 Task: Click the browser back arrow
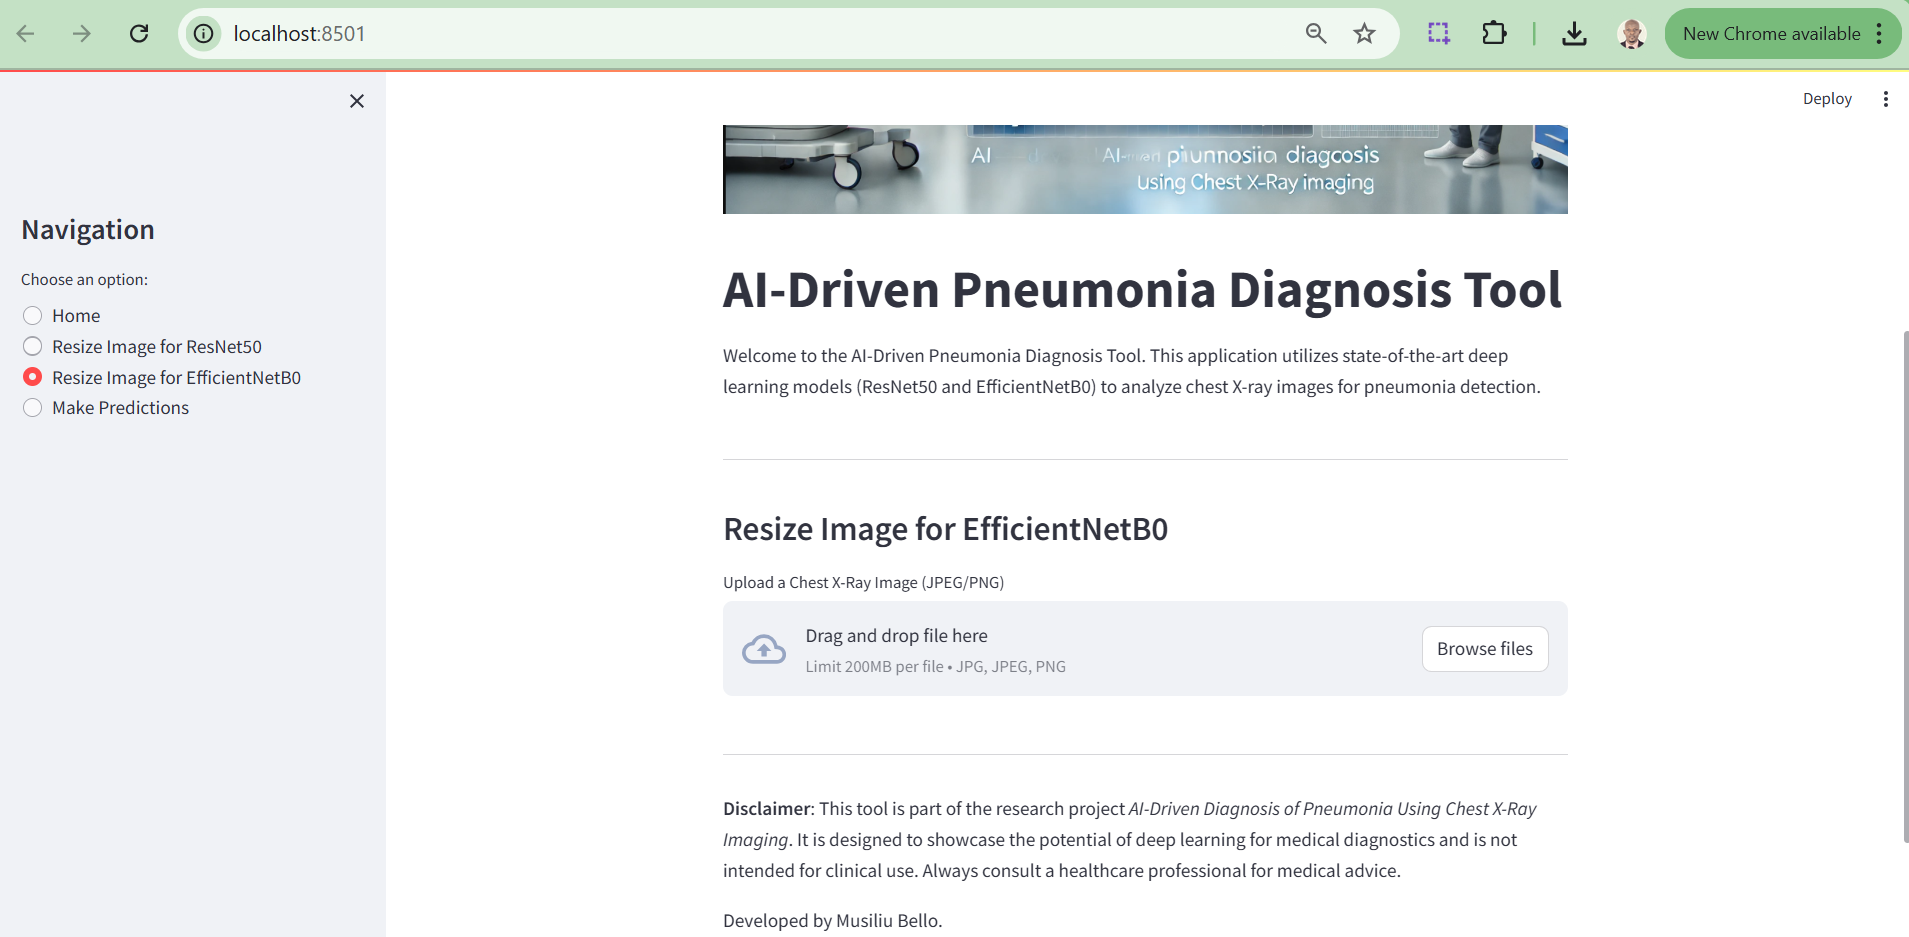click(x=26, y=34)
